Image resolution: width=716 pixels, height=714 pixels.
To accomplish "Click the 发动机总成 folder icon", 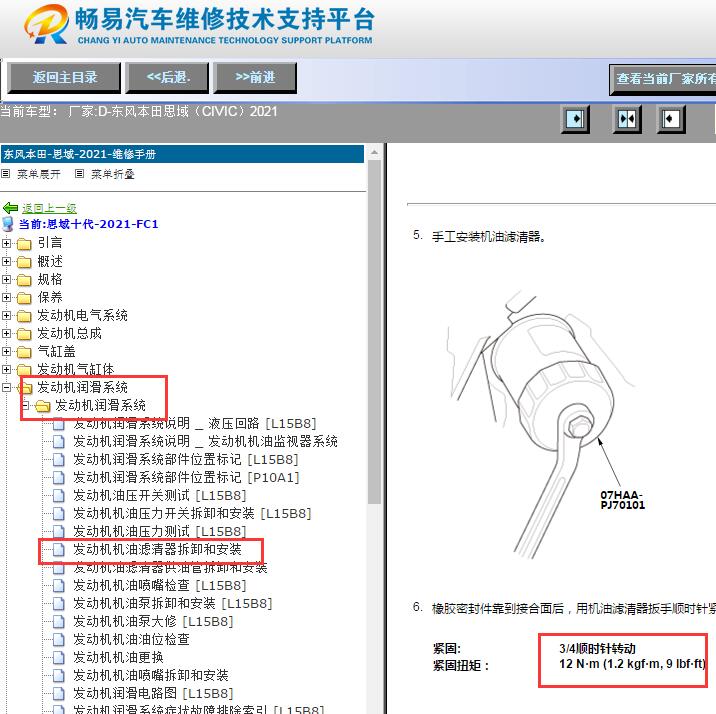I will [x=24, y=334].
